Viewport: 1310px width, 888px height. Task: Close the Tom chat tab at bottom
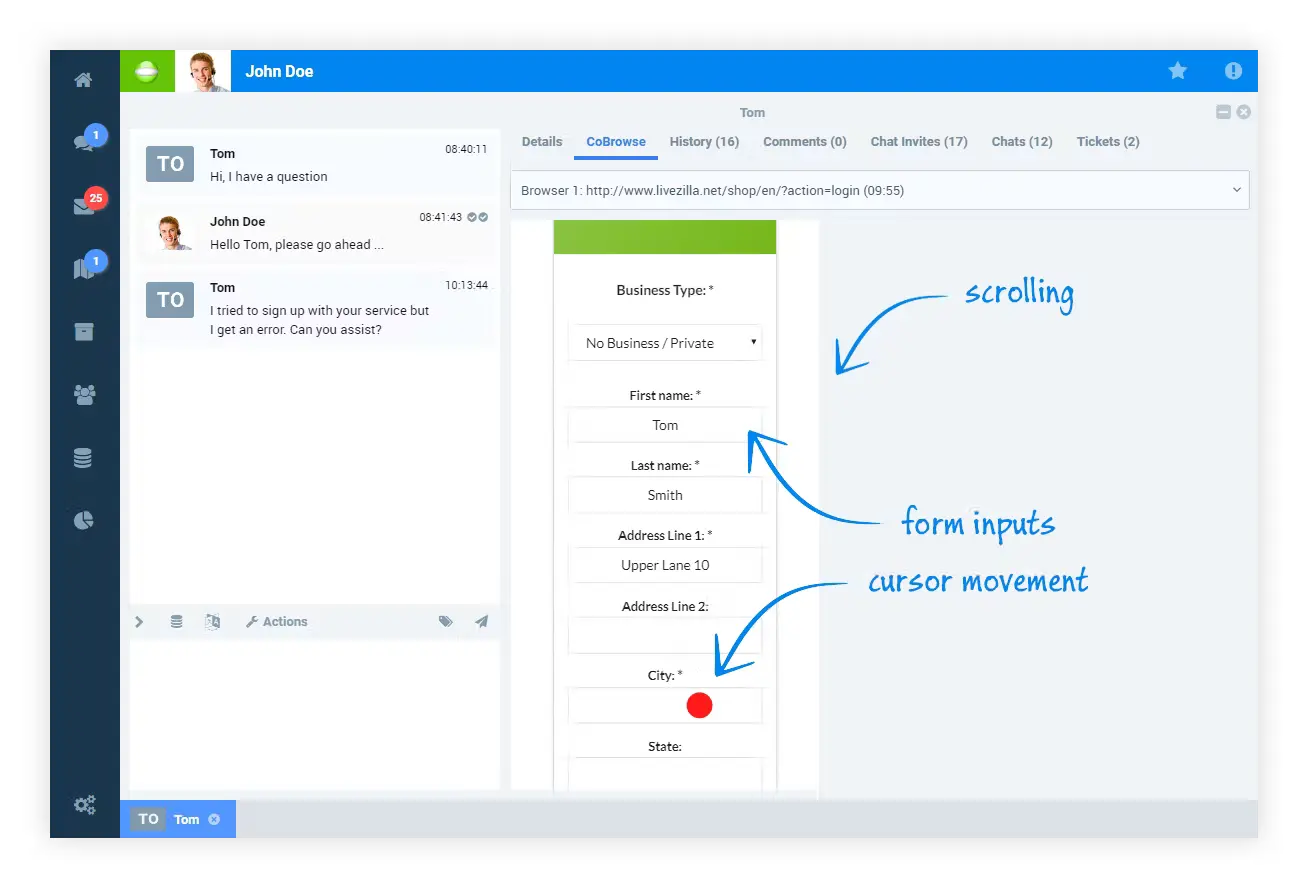[214, 819]
